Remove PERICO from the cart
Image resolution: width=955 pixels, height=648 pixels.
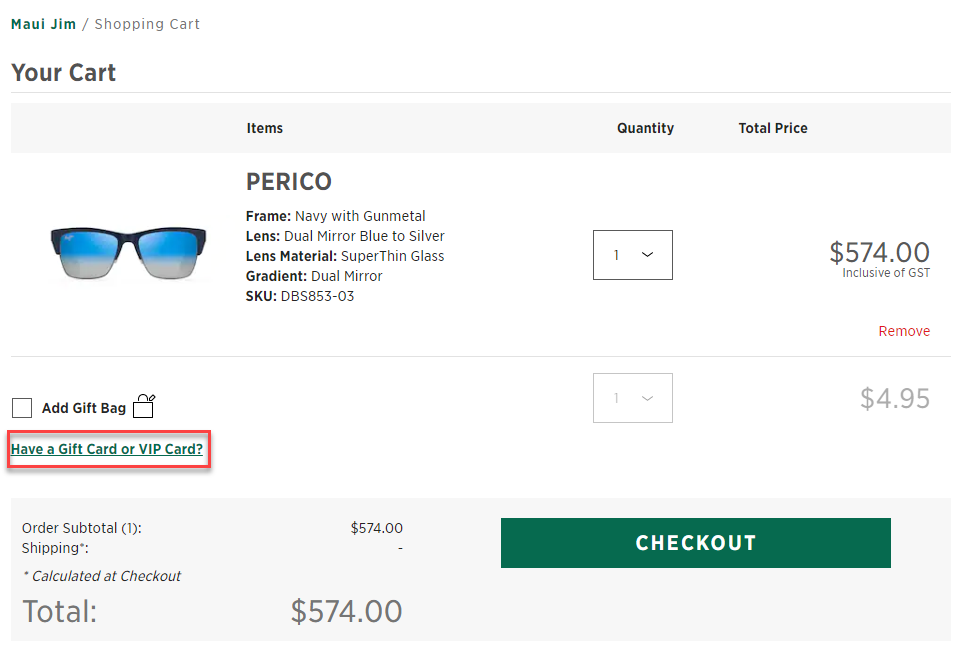click(904, 331)
